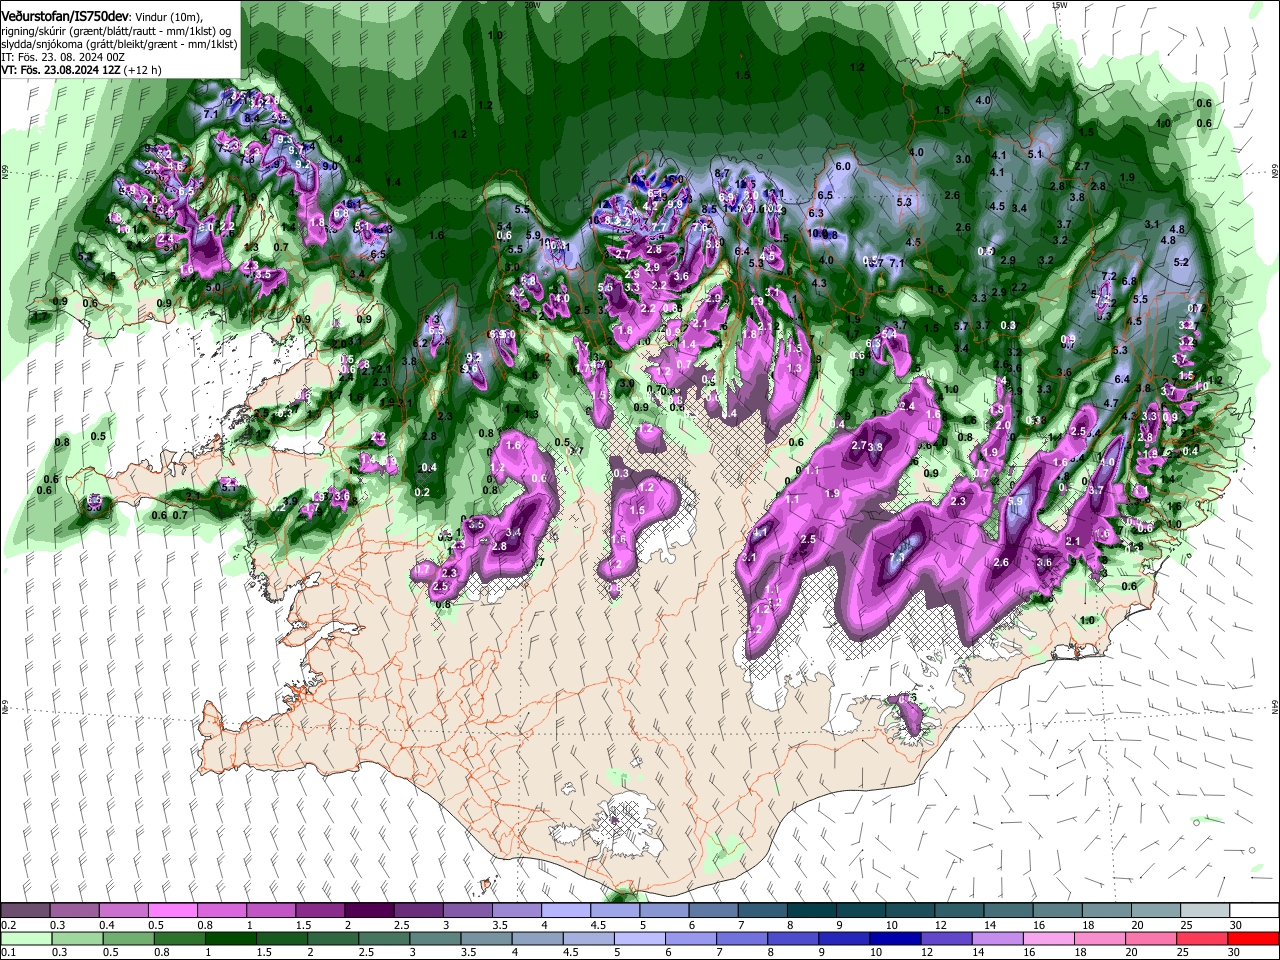Click the medium green 0.5–0.8 swatch in bottom legend row
The image size is (1280, 960).
(x=128, y=938)
